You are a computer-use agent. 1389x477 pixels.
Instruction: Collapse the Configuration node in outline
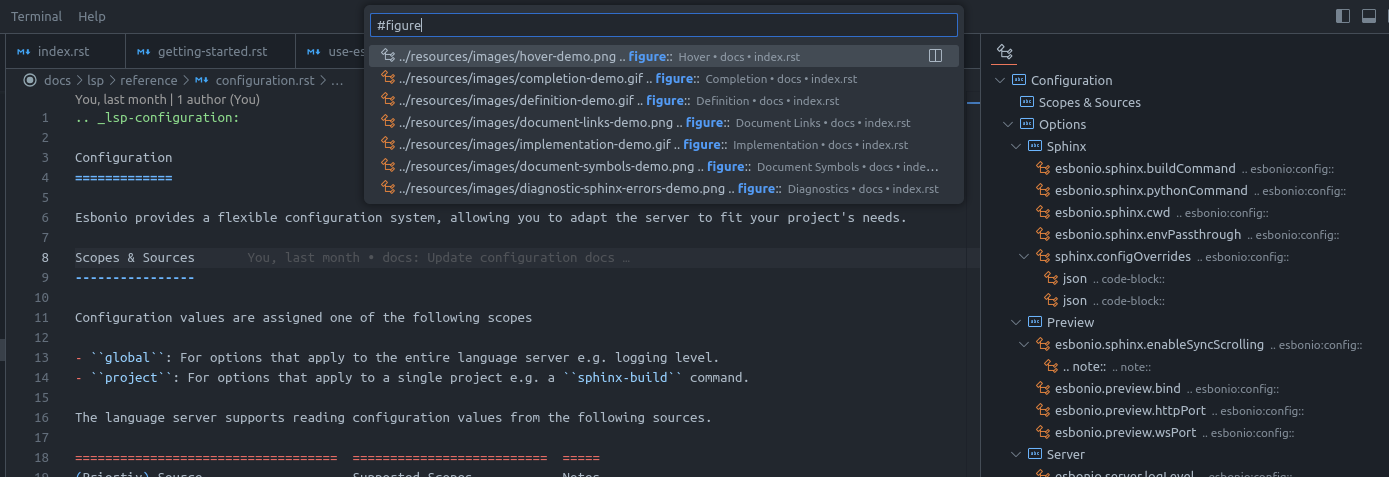(1000, 80)
